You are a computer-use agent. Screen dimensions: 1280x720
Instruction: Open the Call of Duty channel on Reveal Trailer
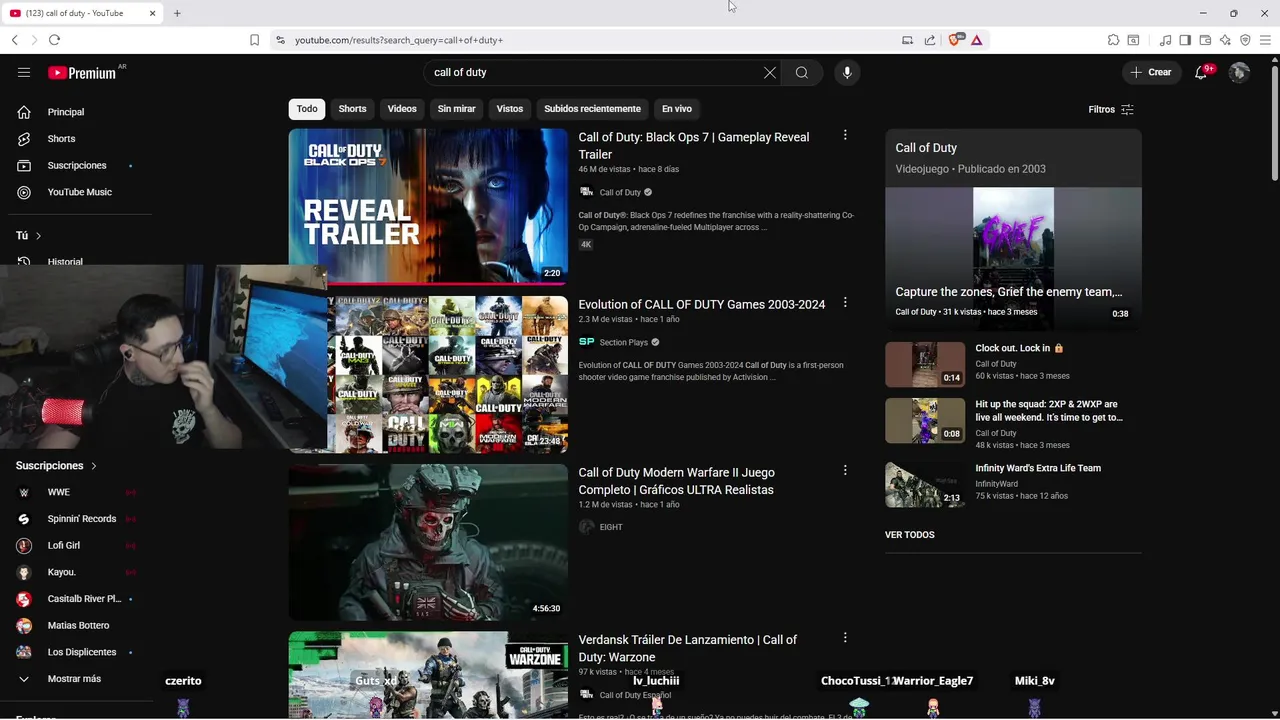click(x=620, y=192)
